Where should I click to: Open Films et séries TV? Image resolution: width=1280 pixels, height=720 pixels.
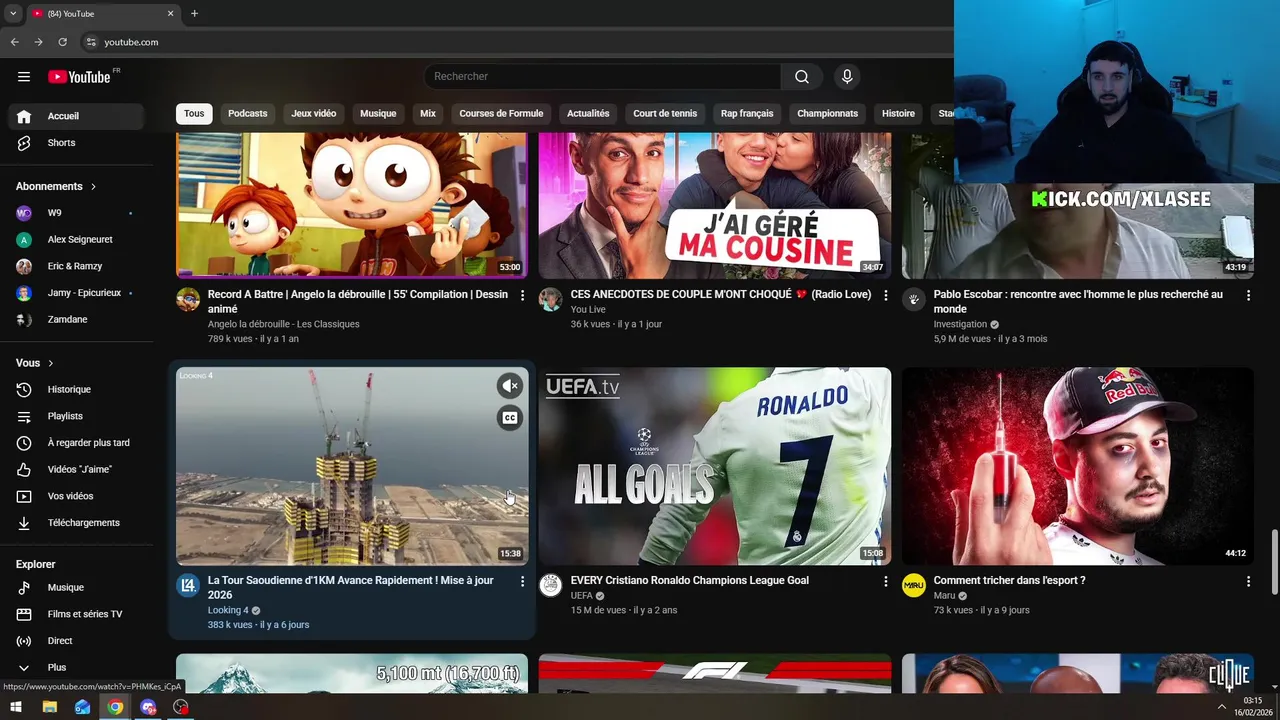[76, 614]
